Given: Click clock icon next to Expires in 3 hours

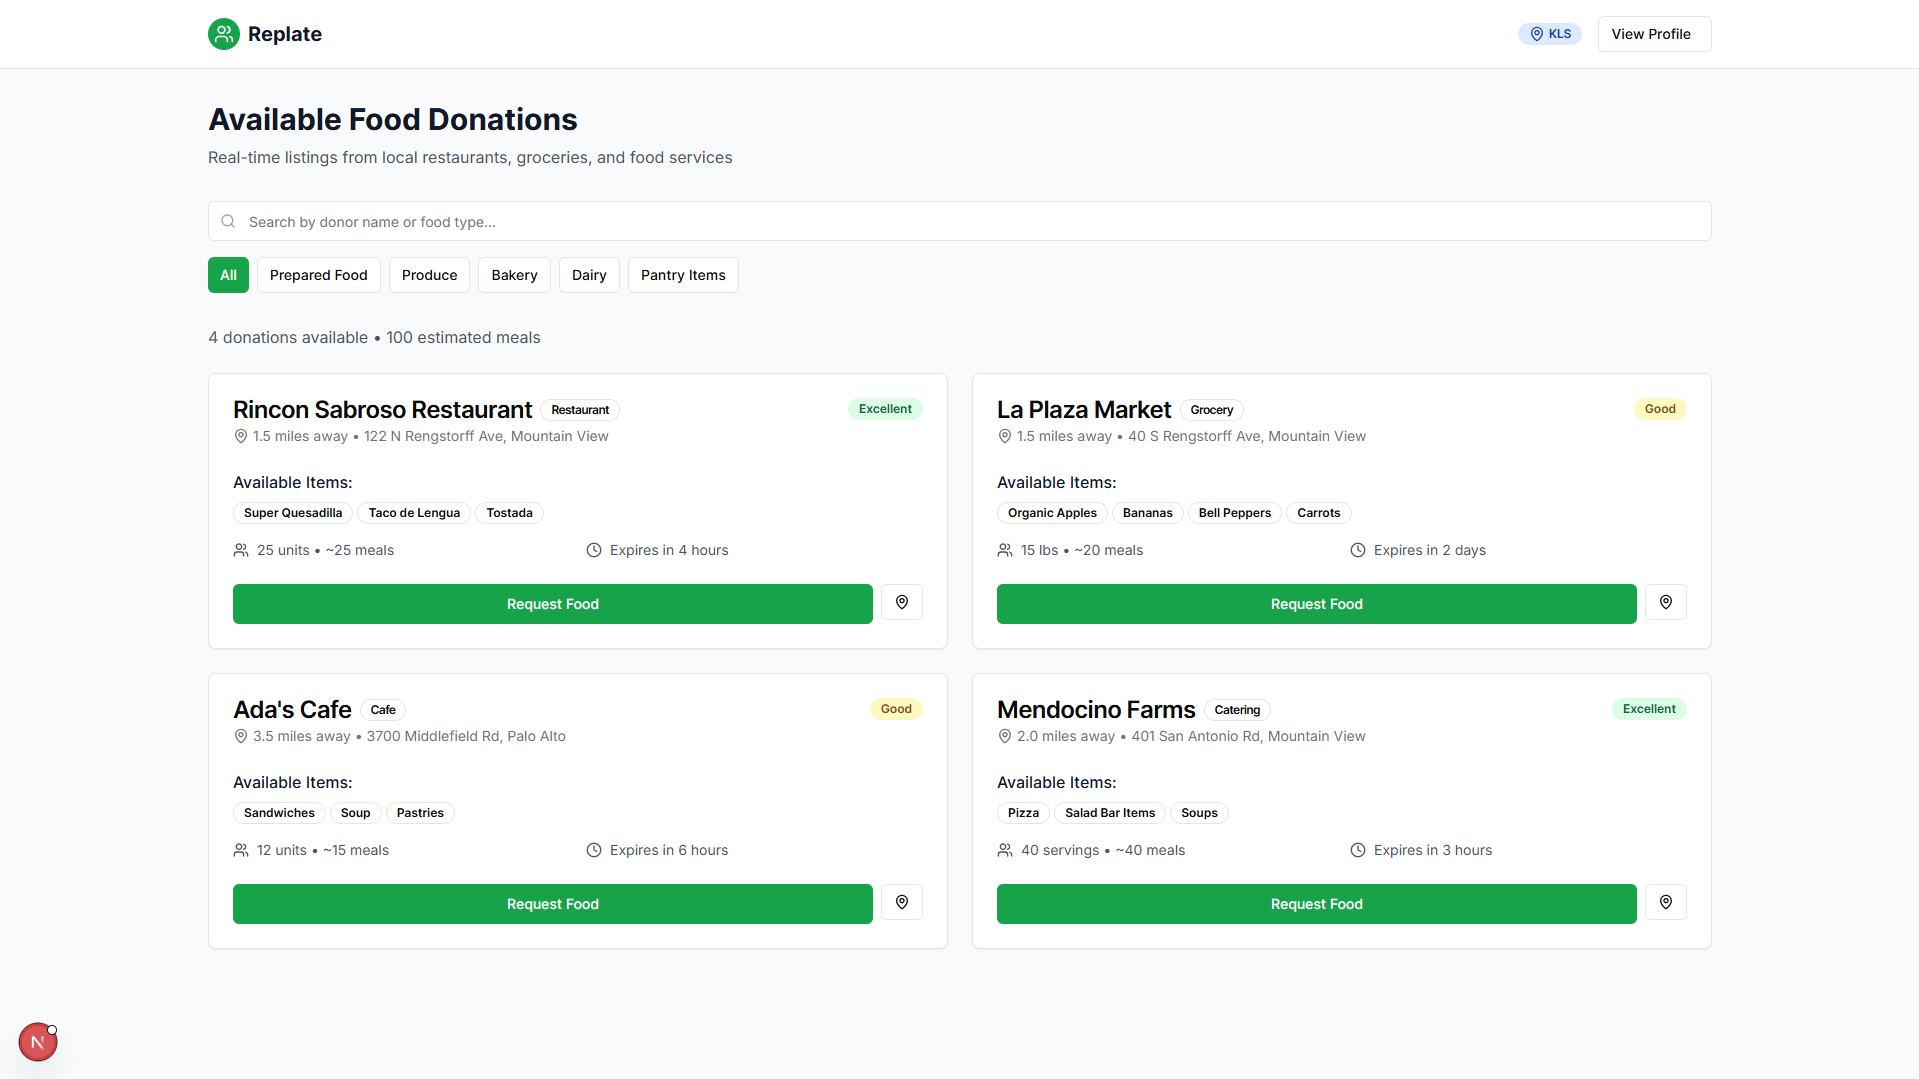Looking at the screenshot, I should 1358,850.
